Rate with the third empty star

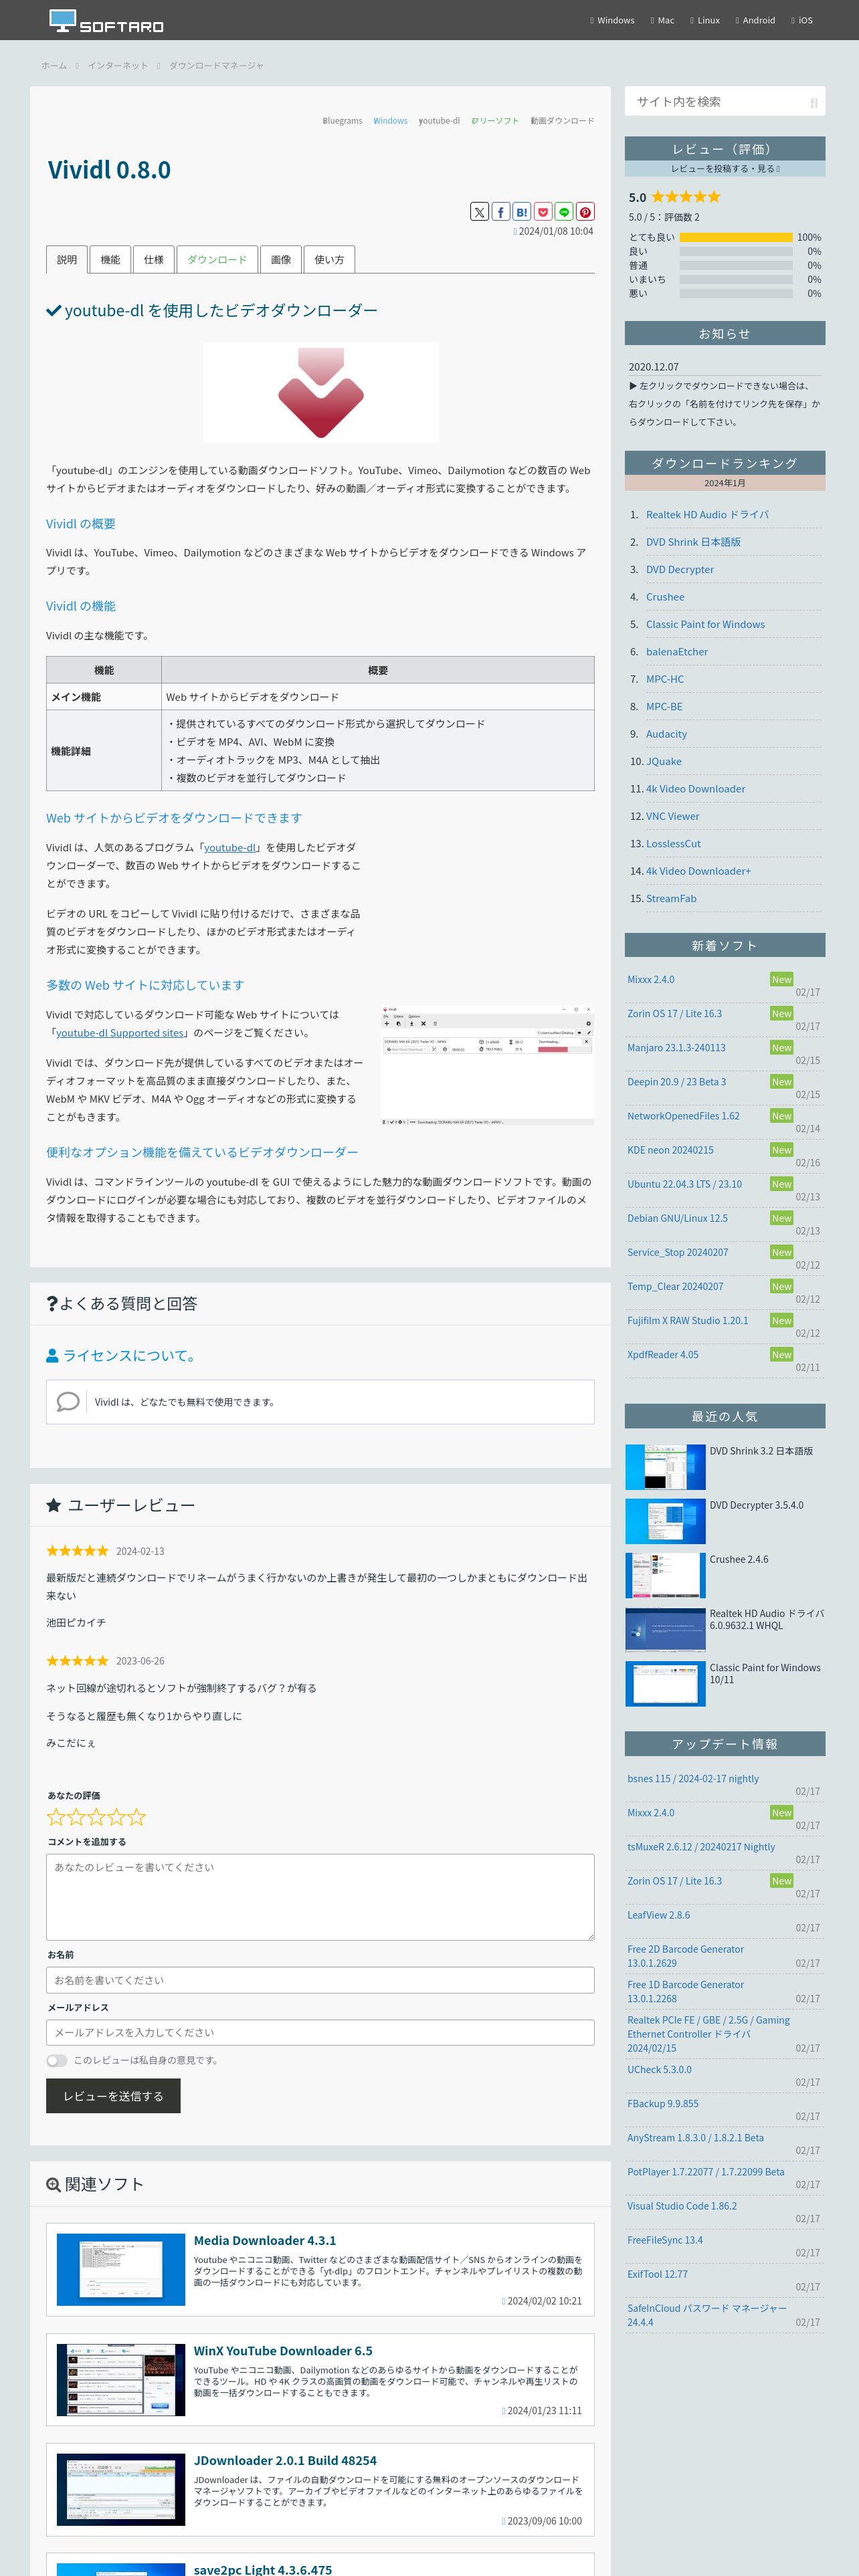(x=97, y=1817)
